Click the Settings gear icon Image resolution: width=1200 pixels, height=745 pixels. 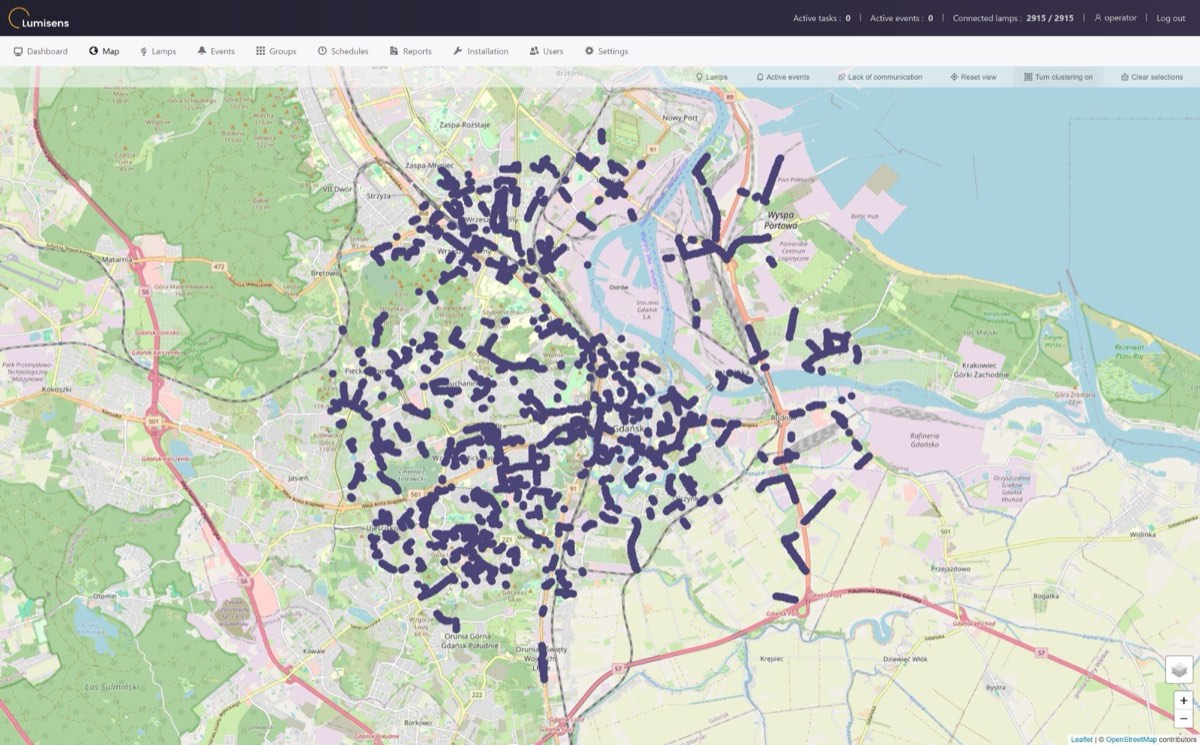pyautogui.click(x=589, y=51)
